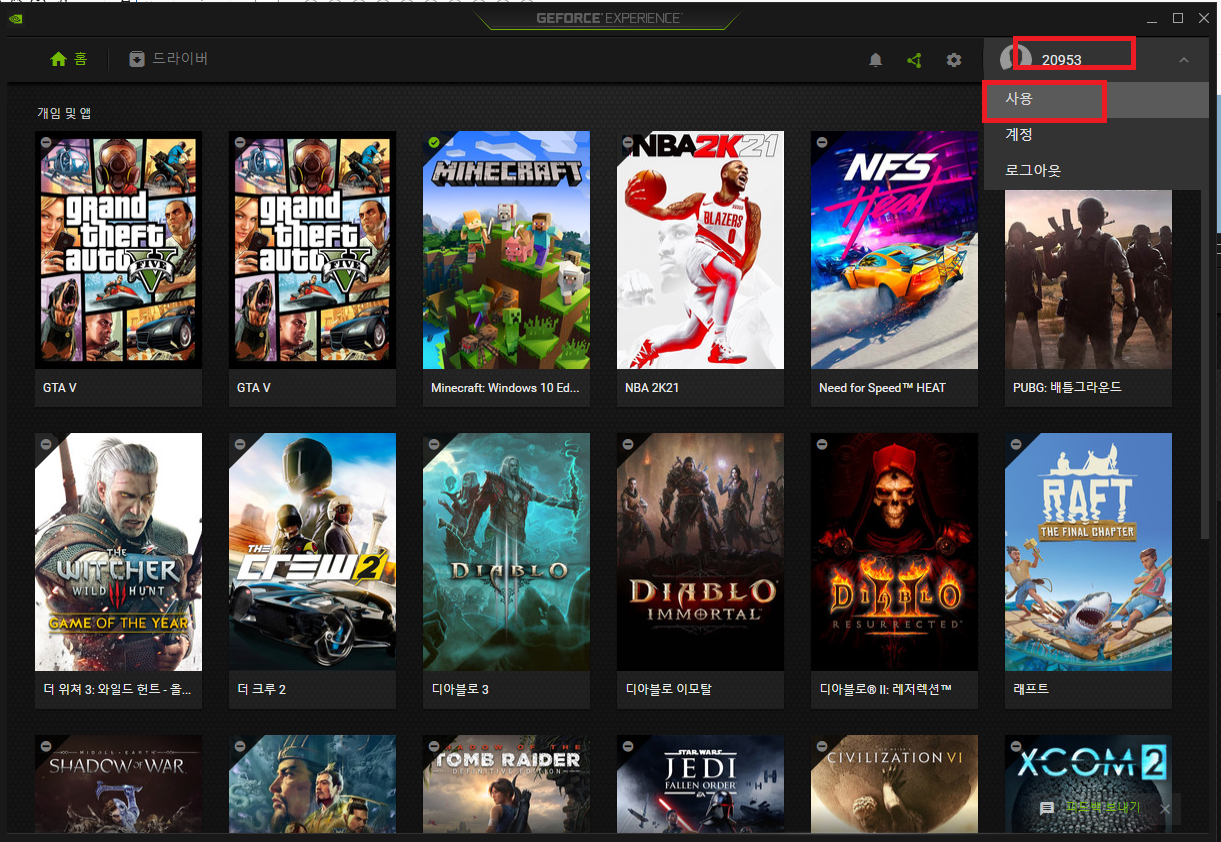The width and height of the screenshot is (1221, 842).
Task: Click the 디아블로® II: 레저렉션 title
Action: (x=885, y=690)
